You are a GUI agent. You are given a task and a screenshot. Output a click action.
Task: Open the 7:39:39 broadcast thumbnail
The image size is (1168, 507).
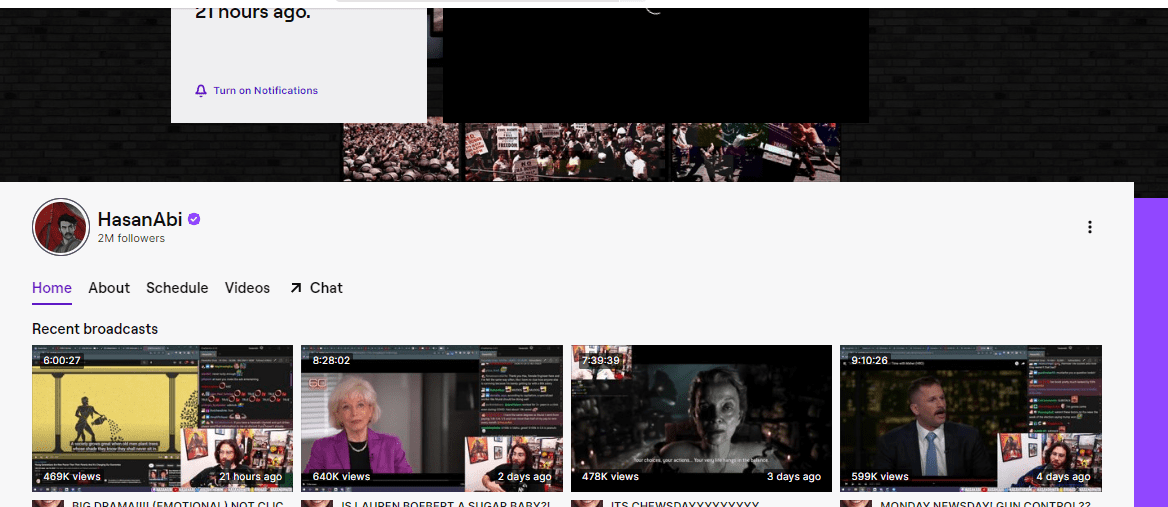coord(701,418)
